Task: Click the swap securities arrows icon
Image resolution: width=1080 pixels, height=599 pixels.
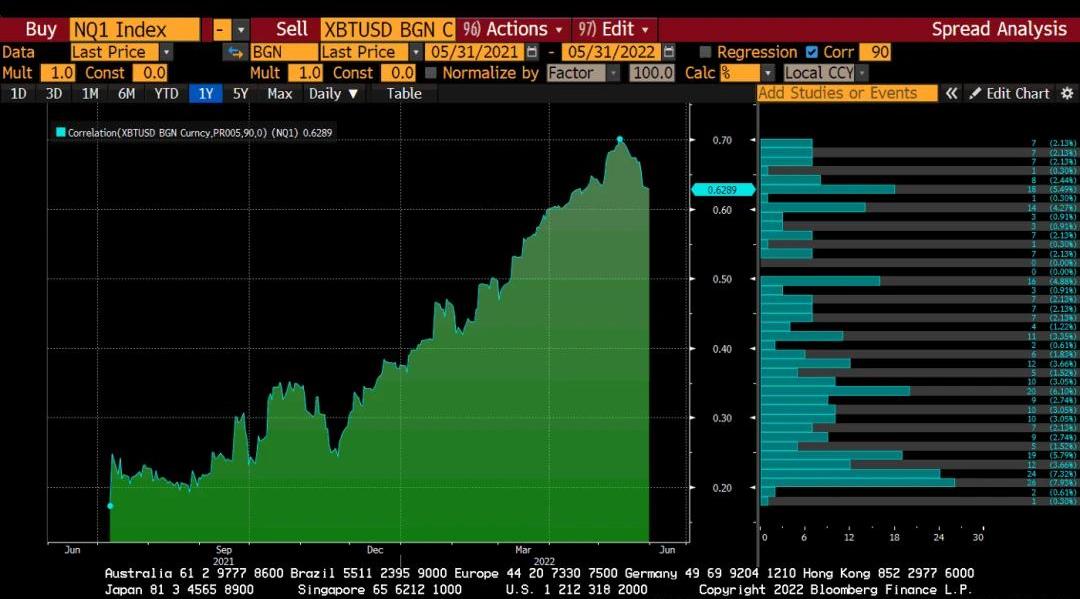Action: coord(236,52)
